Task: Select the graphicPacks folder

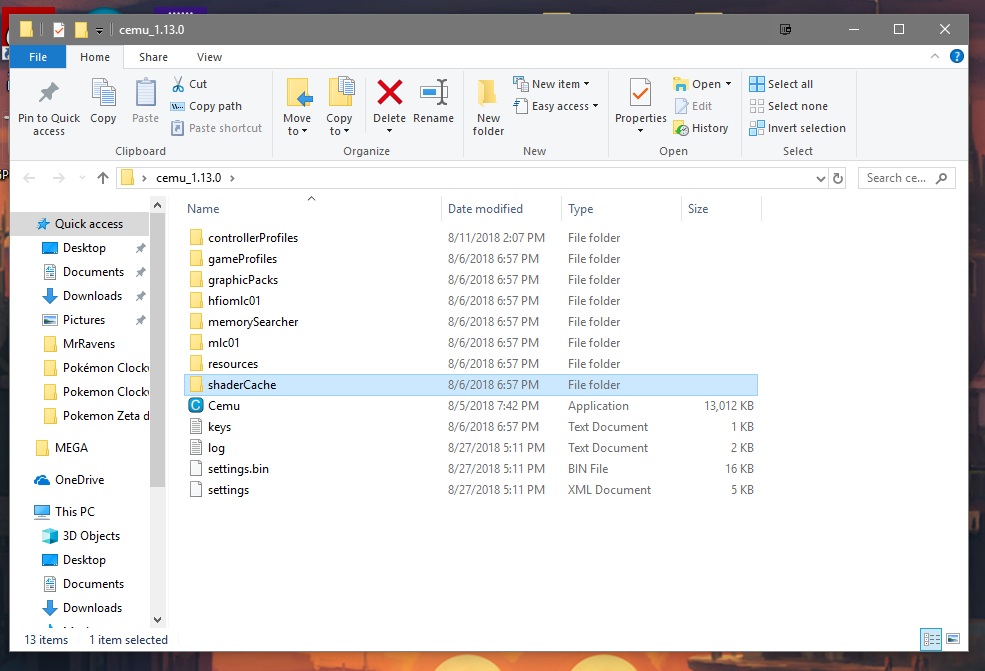Action: tap(471, 280)
